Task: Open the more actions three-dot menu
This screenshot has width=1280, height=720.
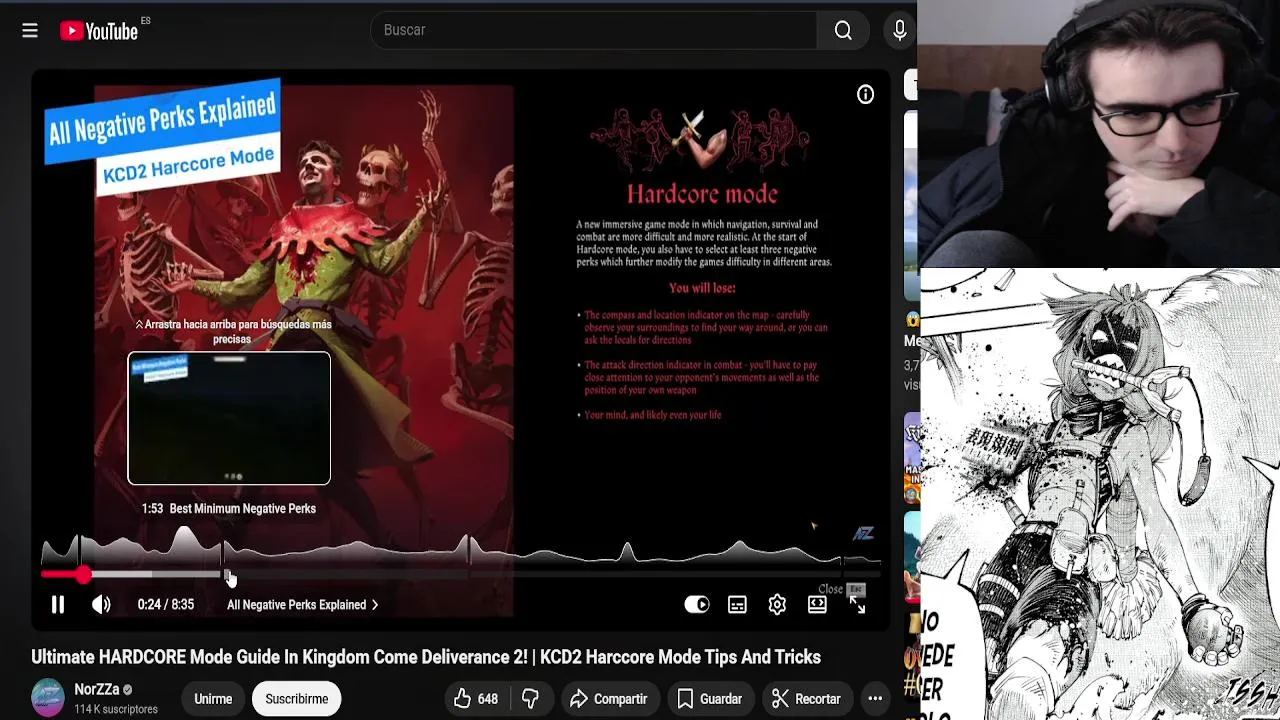Action: click(x=875, y=699)
